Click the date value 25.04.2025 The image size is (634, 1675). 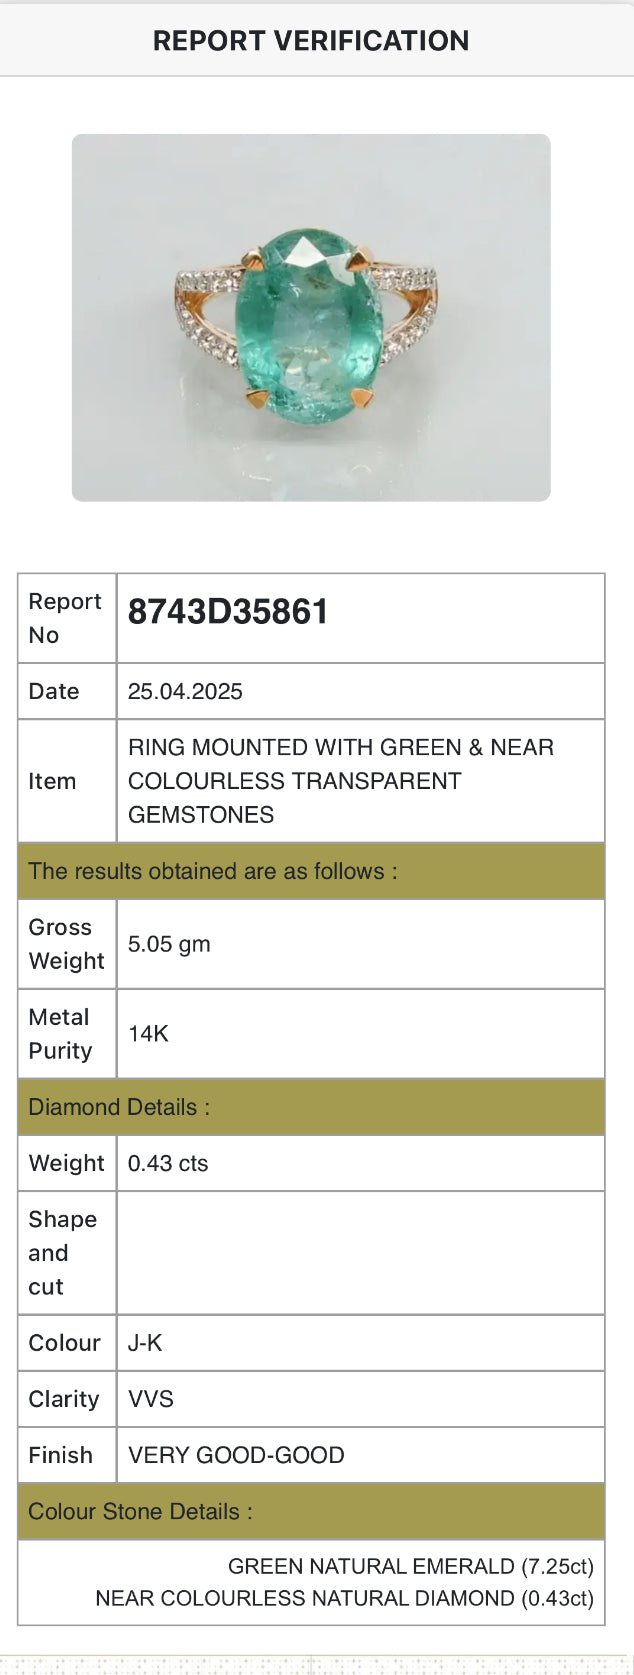[185, 691]
